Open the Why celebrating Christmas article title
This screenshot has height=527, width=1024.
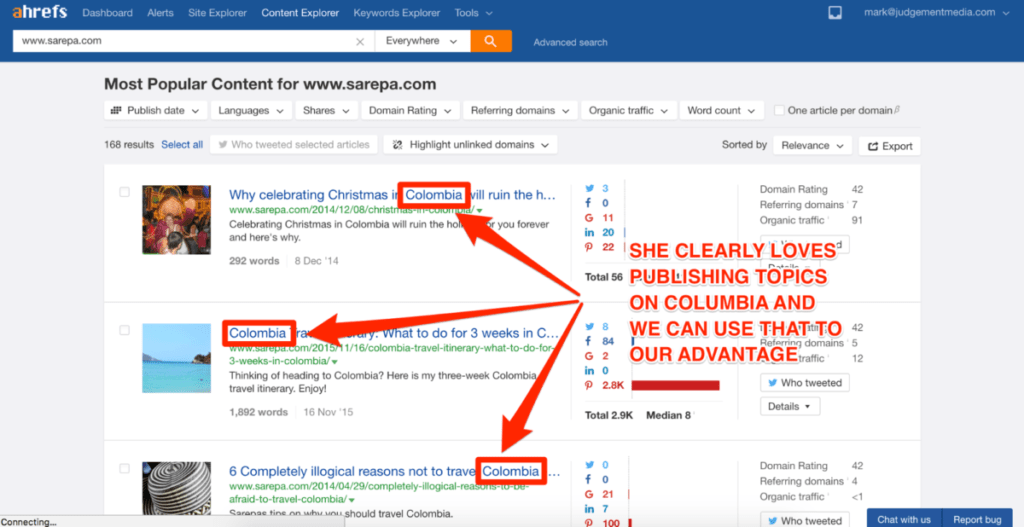392,195
